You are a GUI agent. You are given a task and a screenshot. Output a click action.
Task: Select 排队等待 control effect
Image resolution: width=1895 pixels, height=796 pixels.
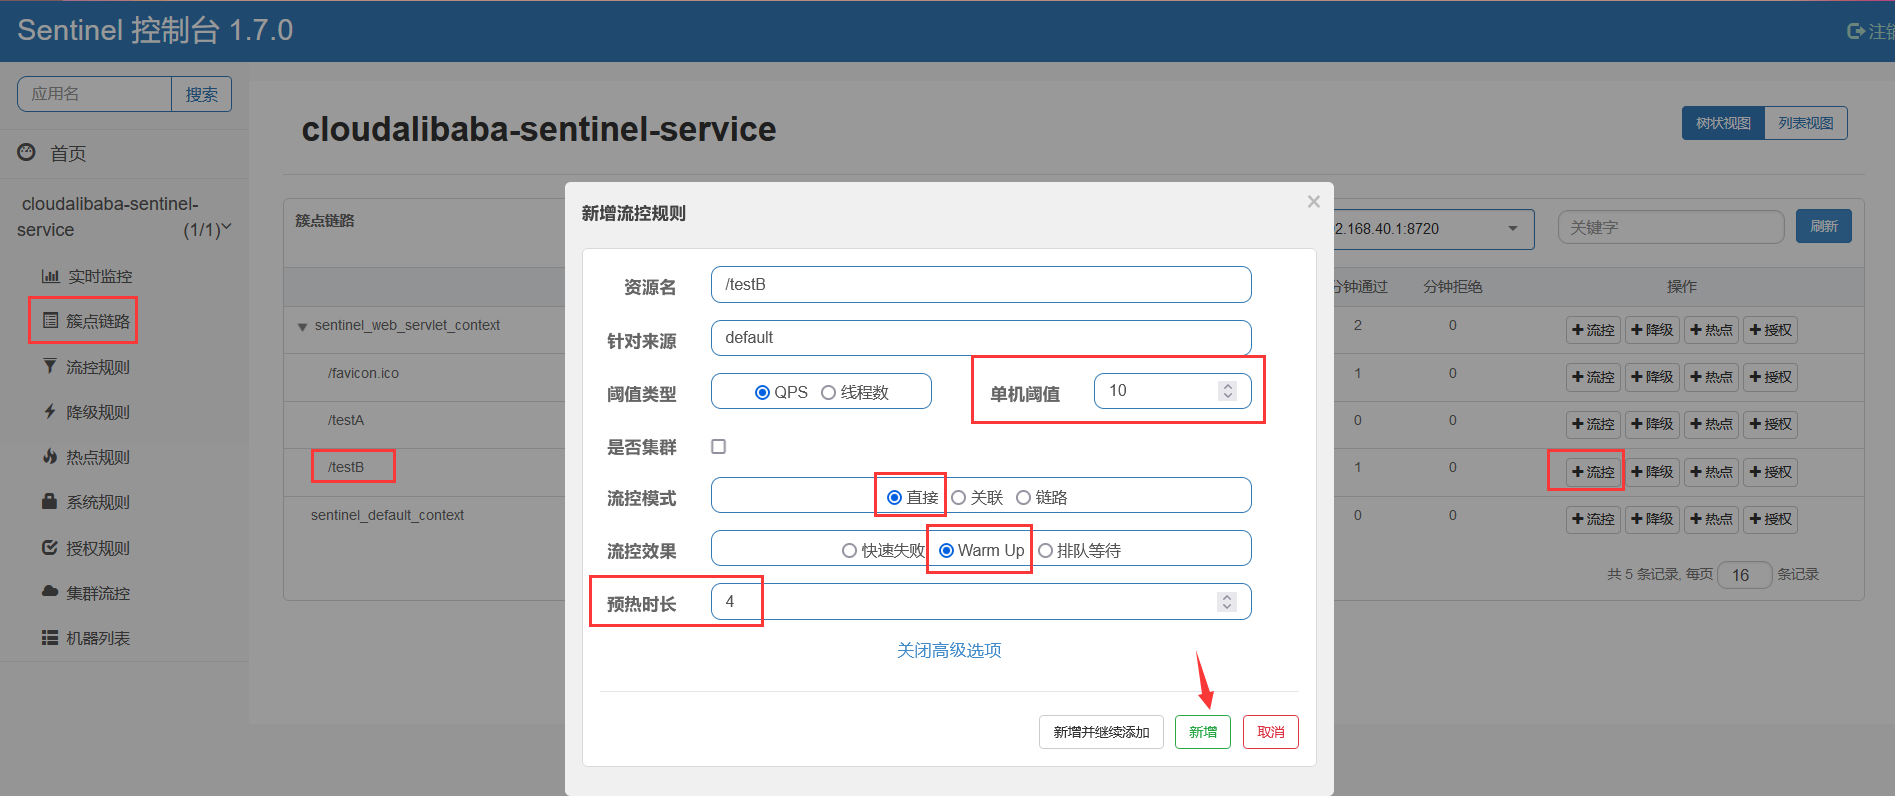point(1045,551)
